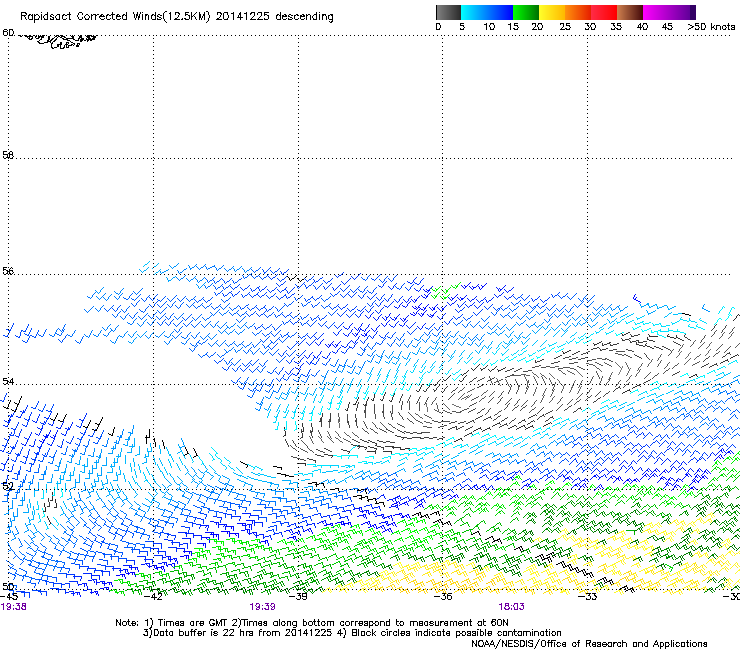740x650 pixels.
Task: Click the '54' latitude axis label
Action: (x=8, y=381)
